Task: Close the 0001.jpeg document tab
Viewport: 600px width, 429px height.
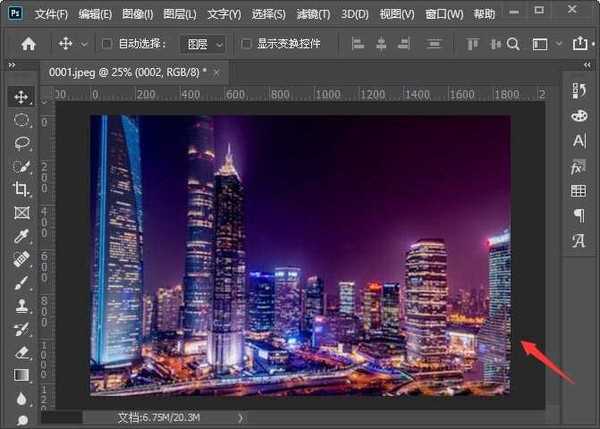Action: [x=217, y=73]
